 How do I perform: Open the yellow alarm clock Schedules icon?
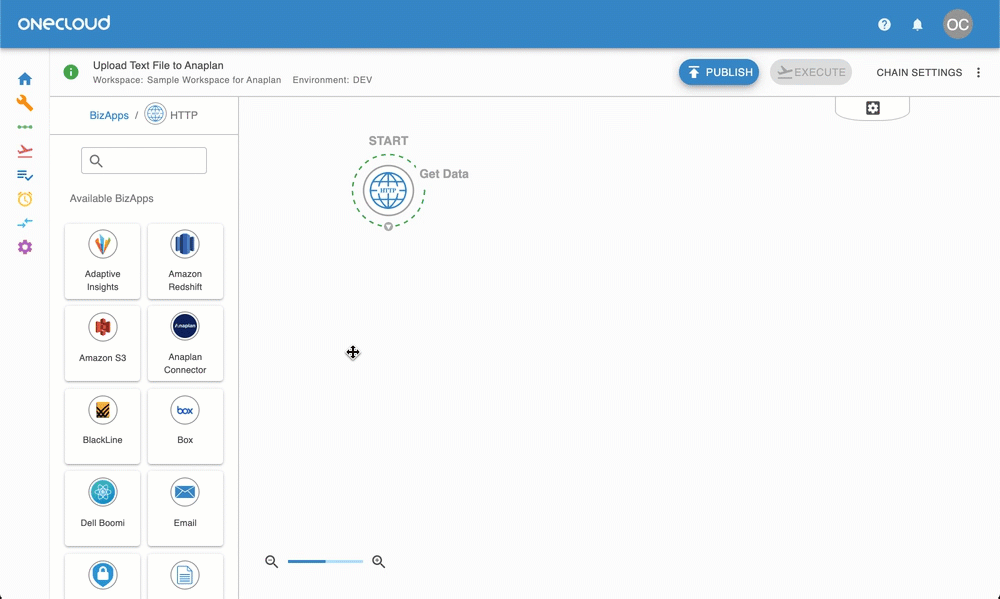tap(25, 199)
